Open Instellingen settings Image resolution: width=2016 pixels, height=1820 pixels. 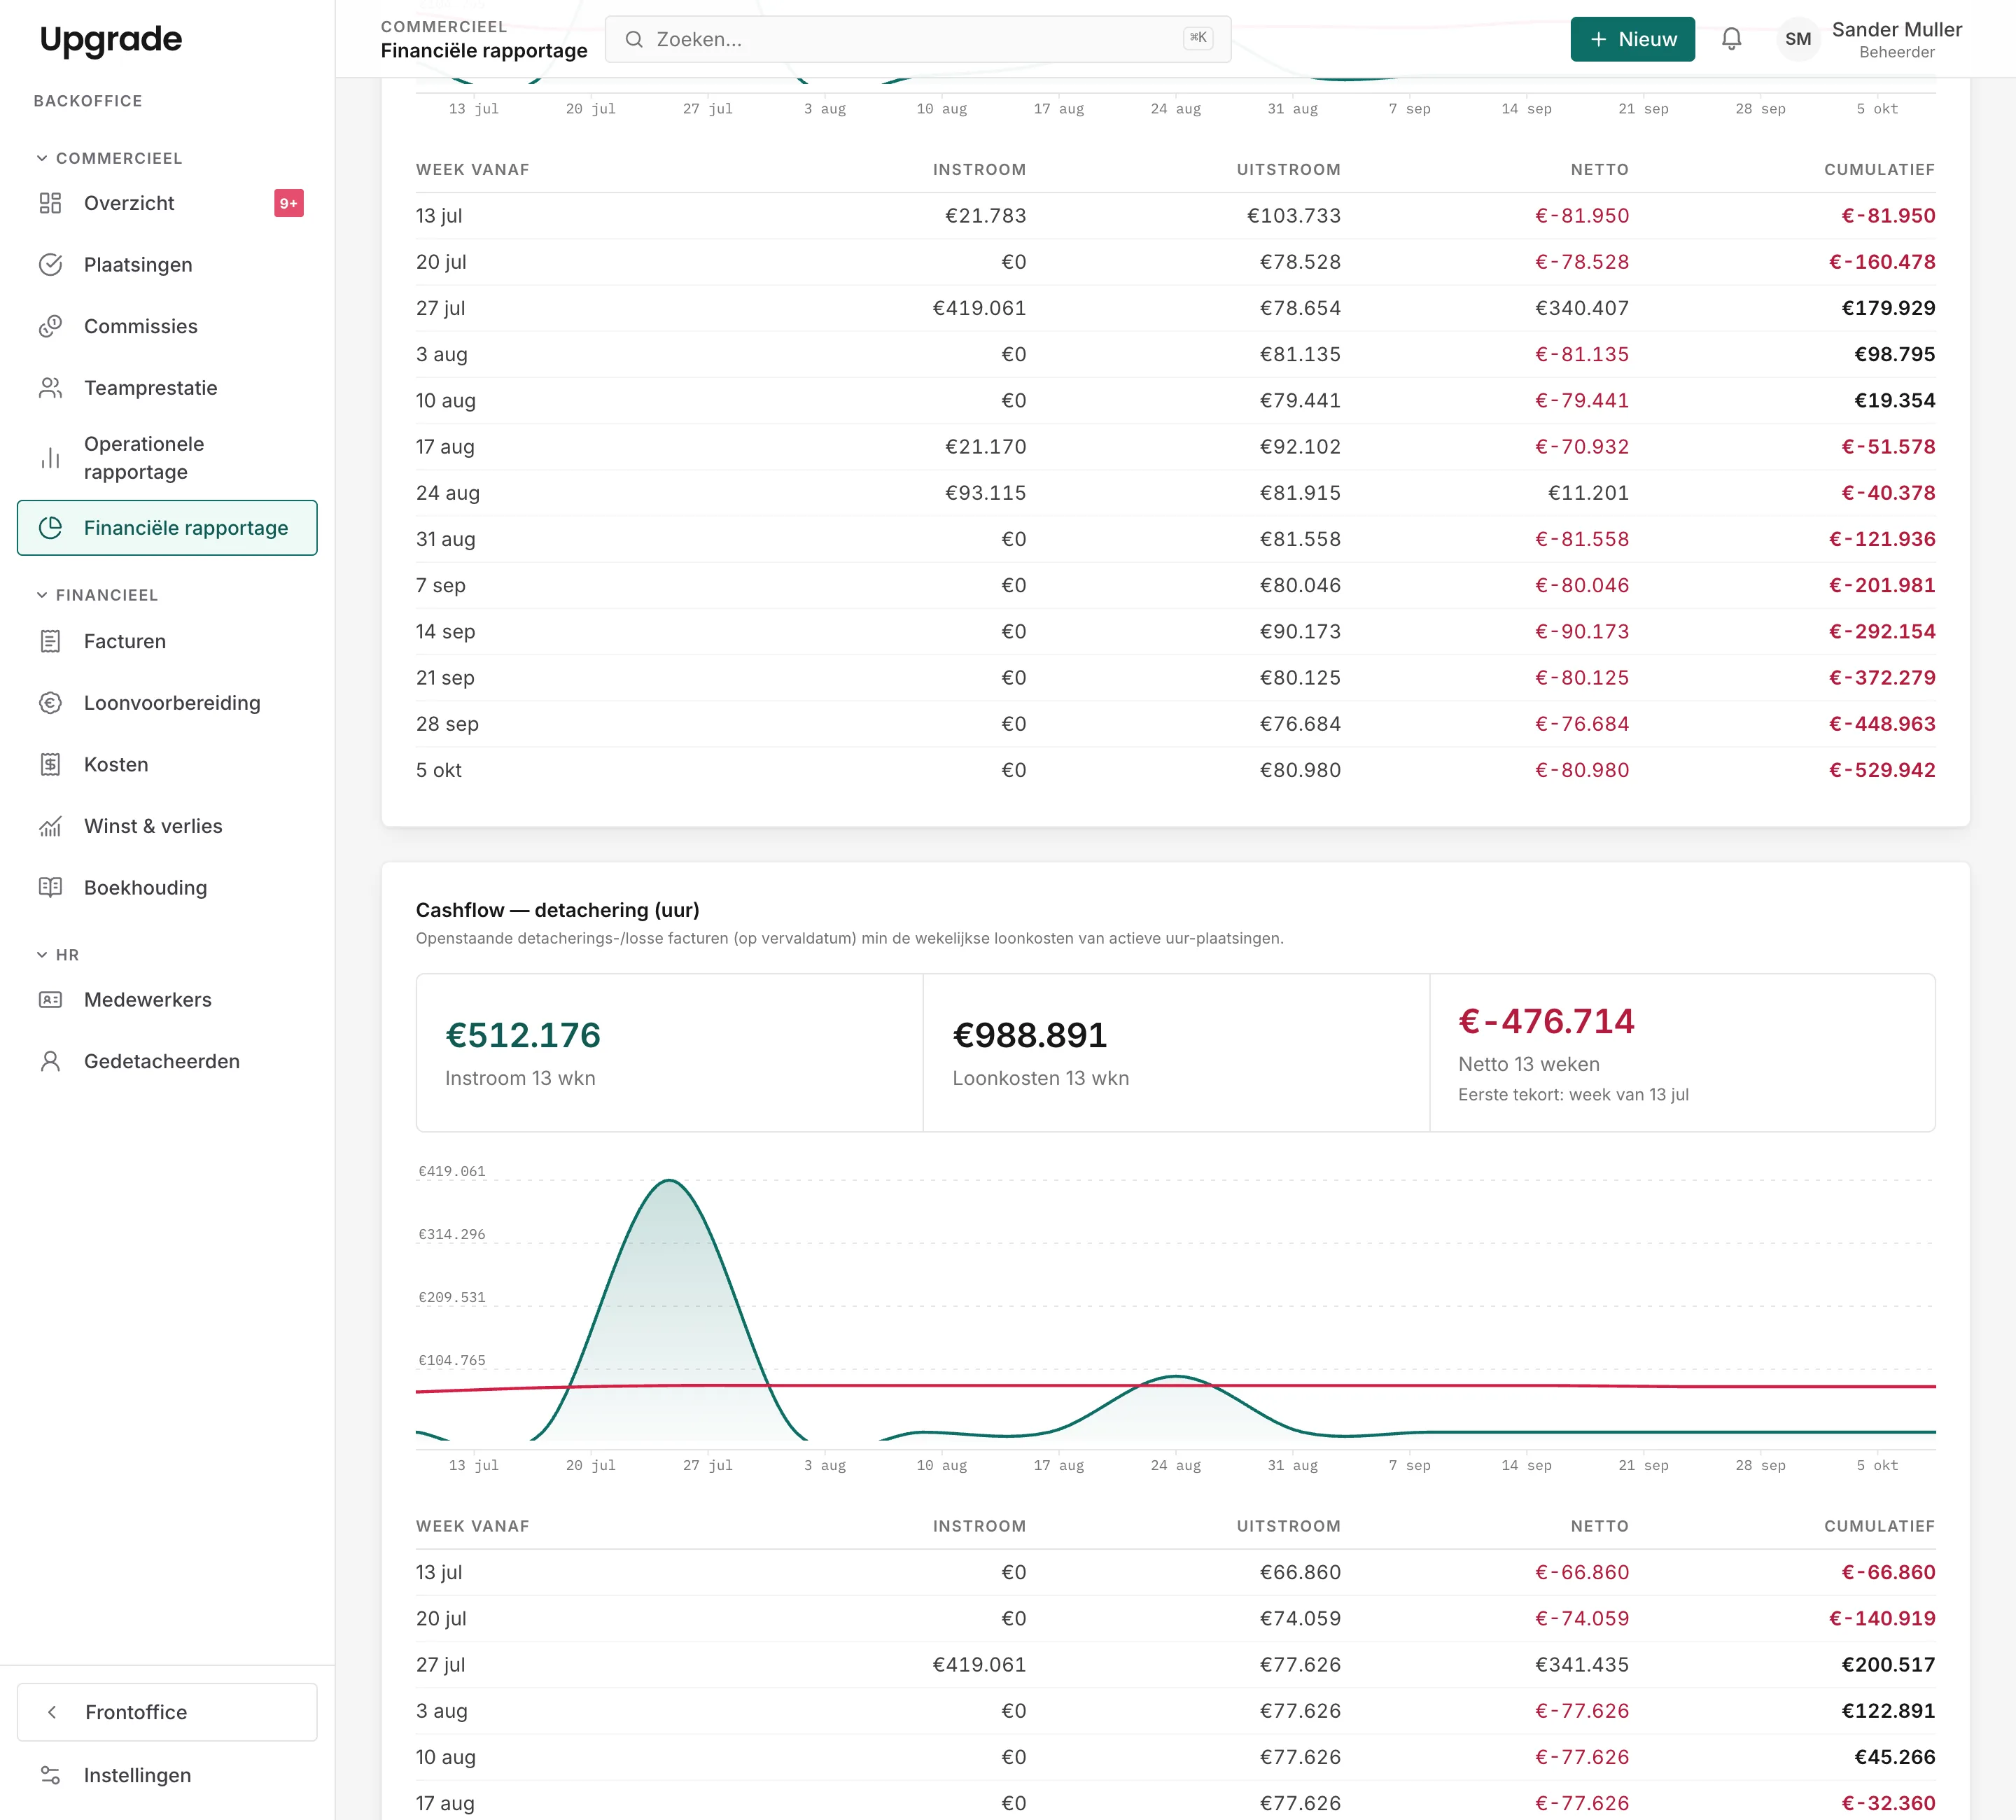click(x=167, y=1775)
